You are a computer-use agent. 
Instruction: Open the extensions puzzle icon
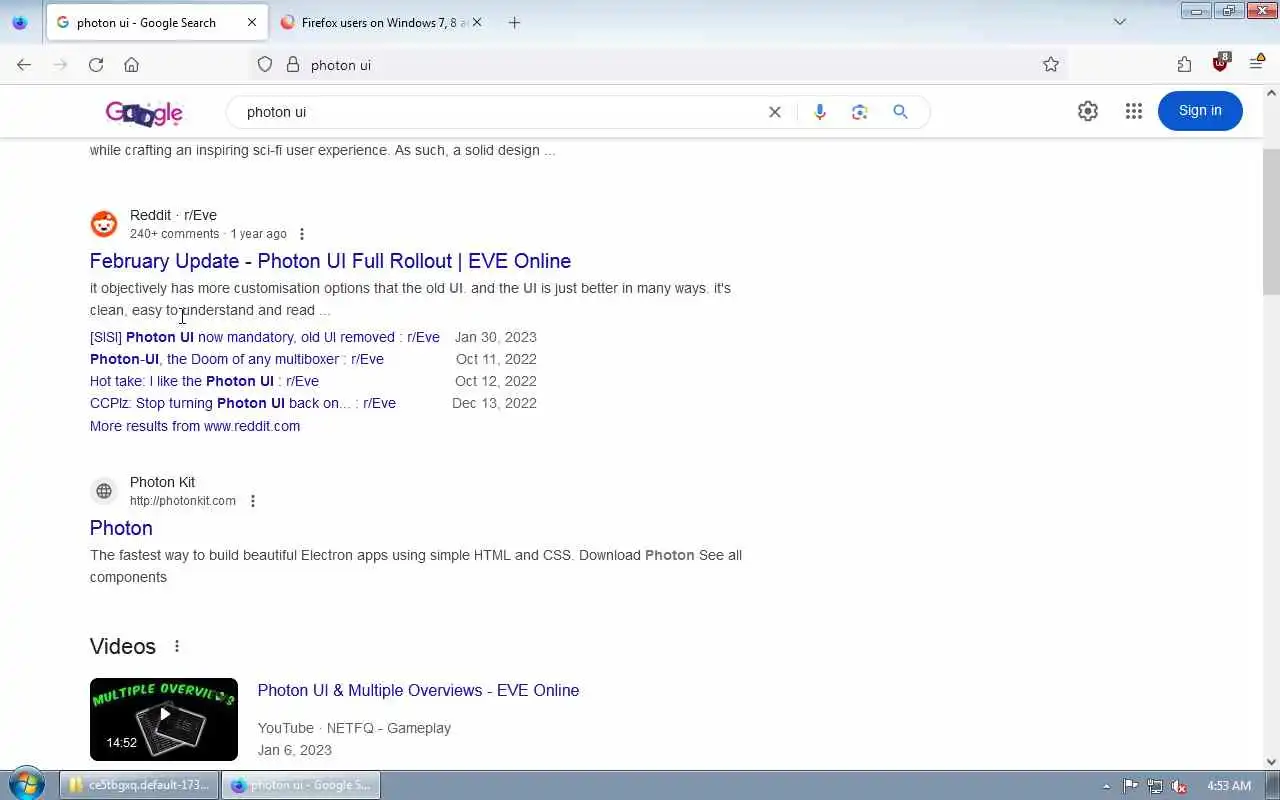(1185, 65)
